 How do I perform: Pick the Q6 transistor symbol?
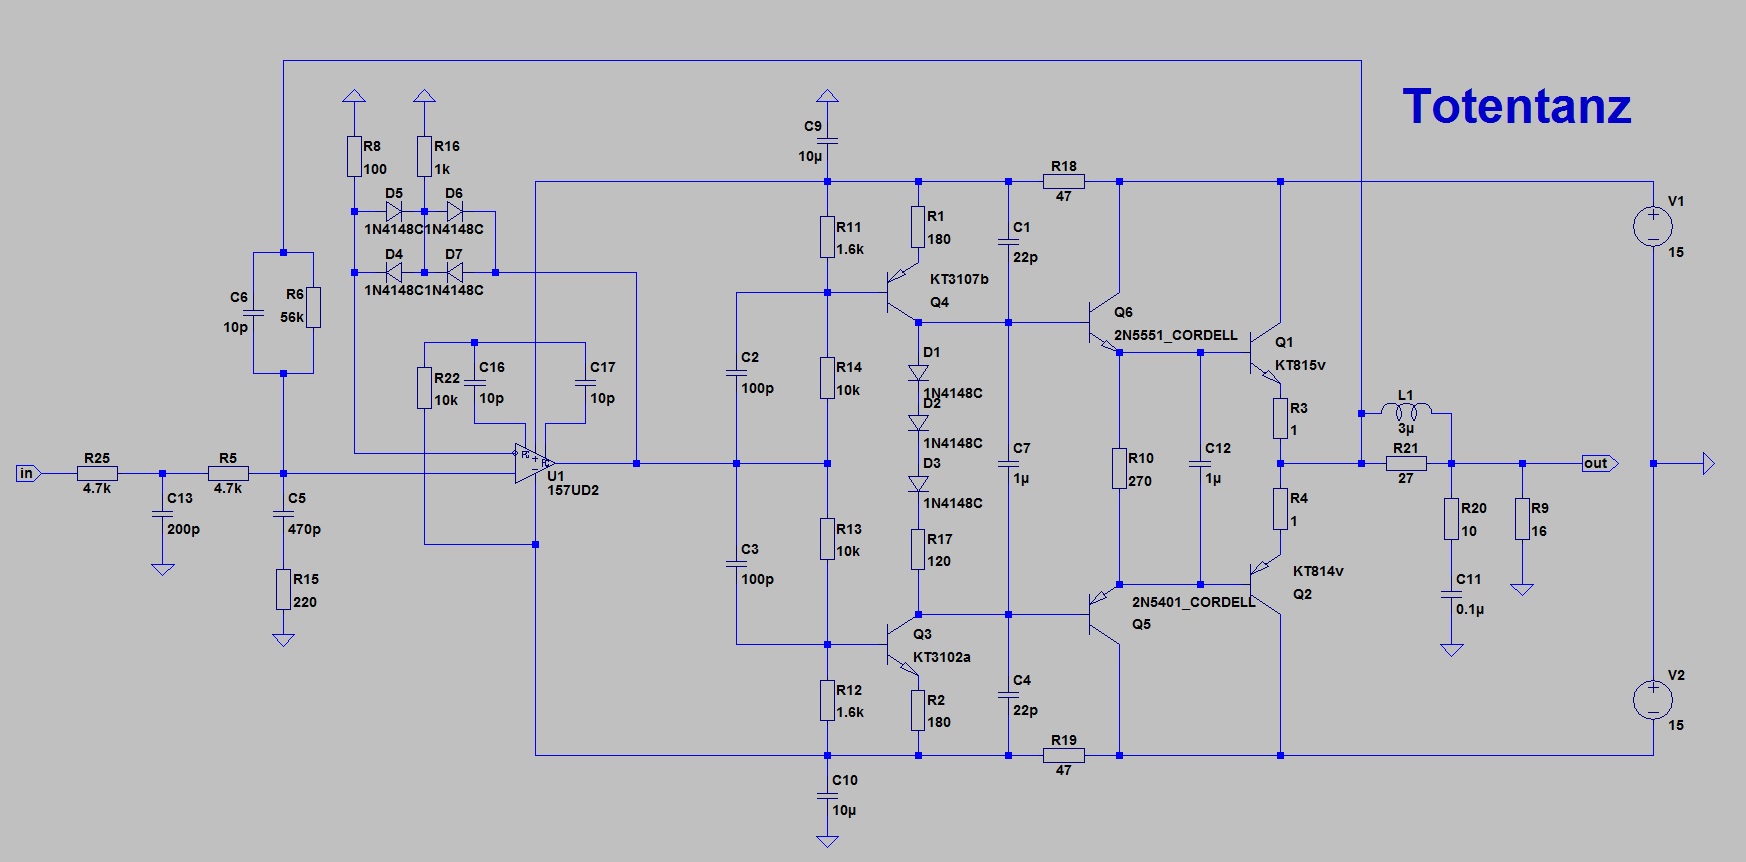point(1105,323)
